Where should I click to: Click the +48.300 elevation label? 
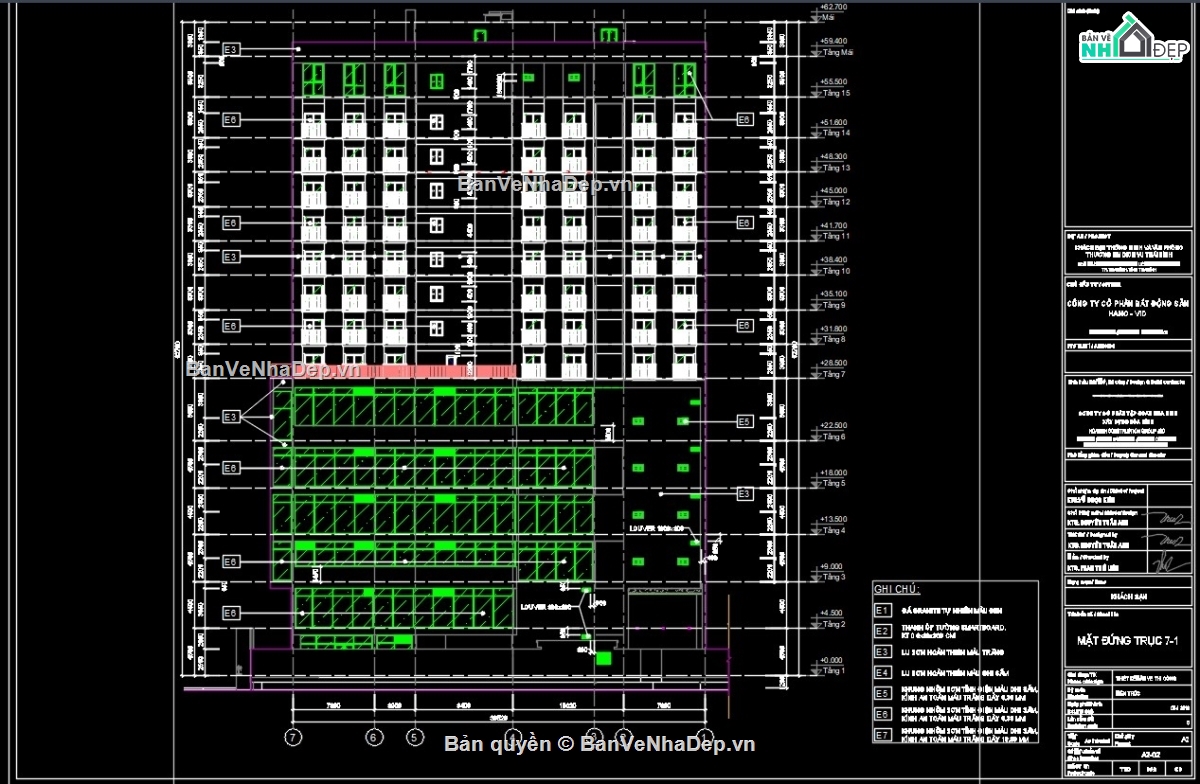click(835, 157)
